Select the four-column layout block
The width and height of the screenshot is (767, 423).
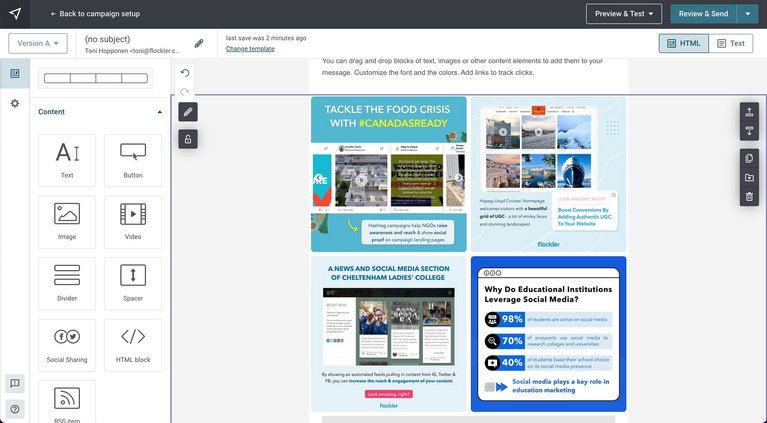96,78
